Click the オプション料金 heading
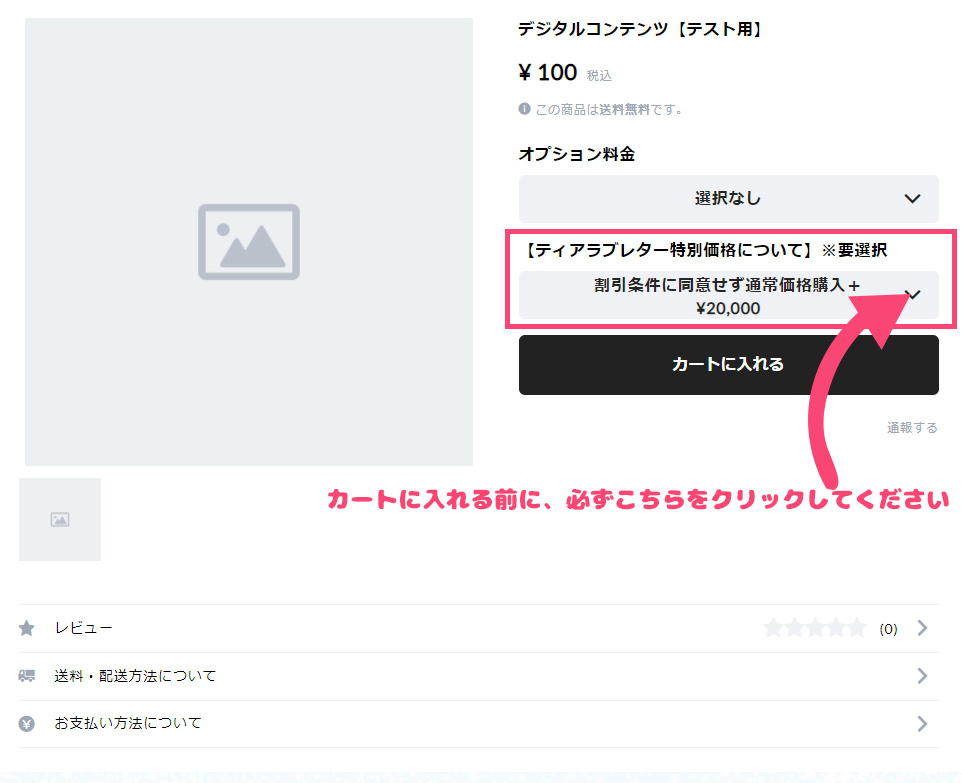The image size is (962, 783). [x=577, y=154]
